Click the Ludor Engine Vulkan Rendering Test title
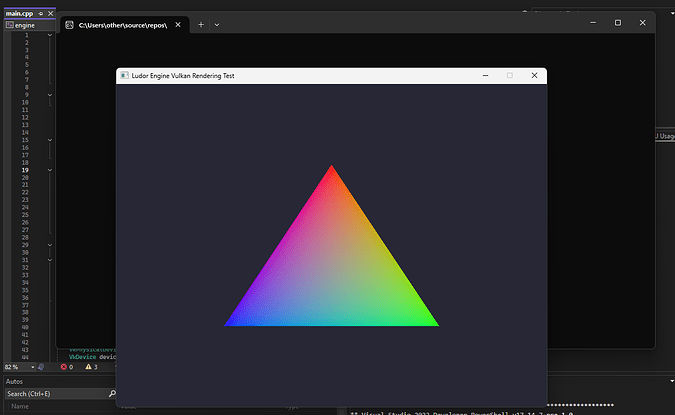675x415 pixels. click(183, 76)
